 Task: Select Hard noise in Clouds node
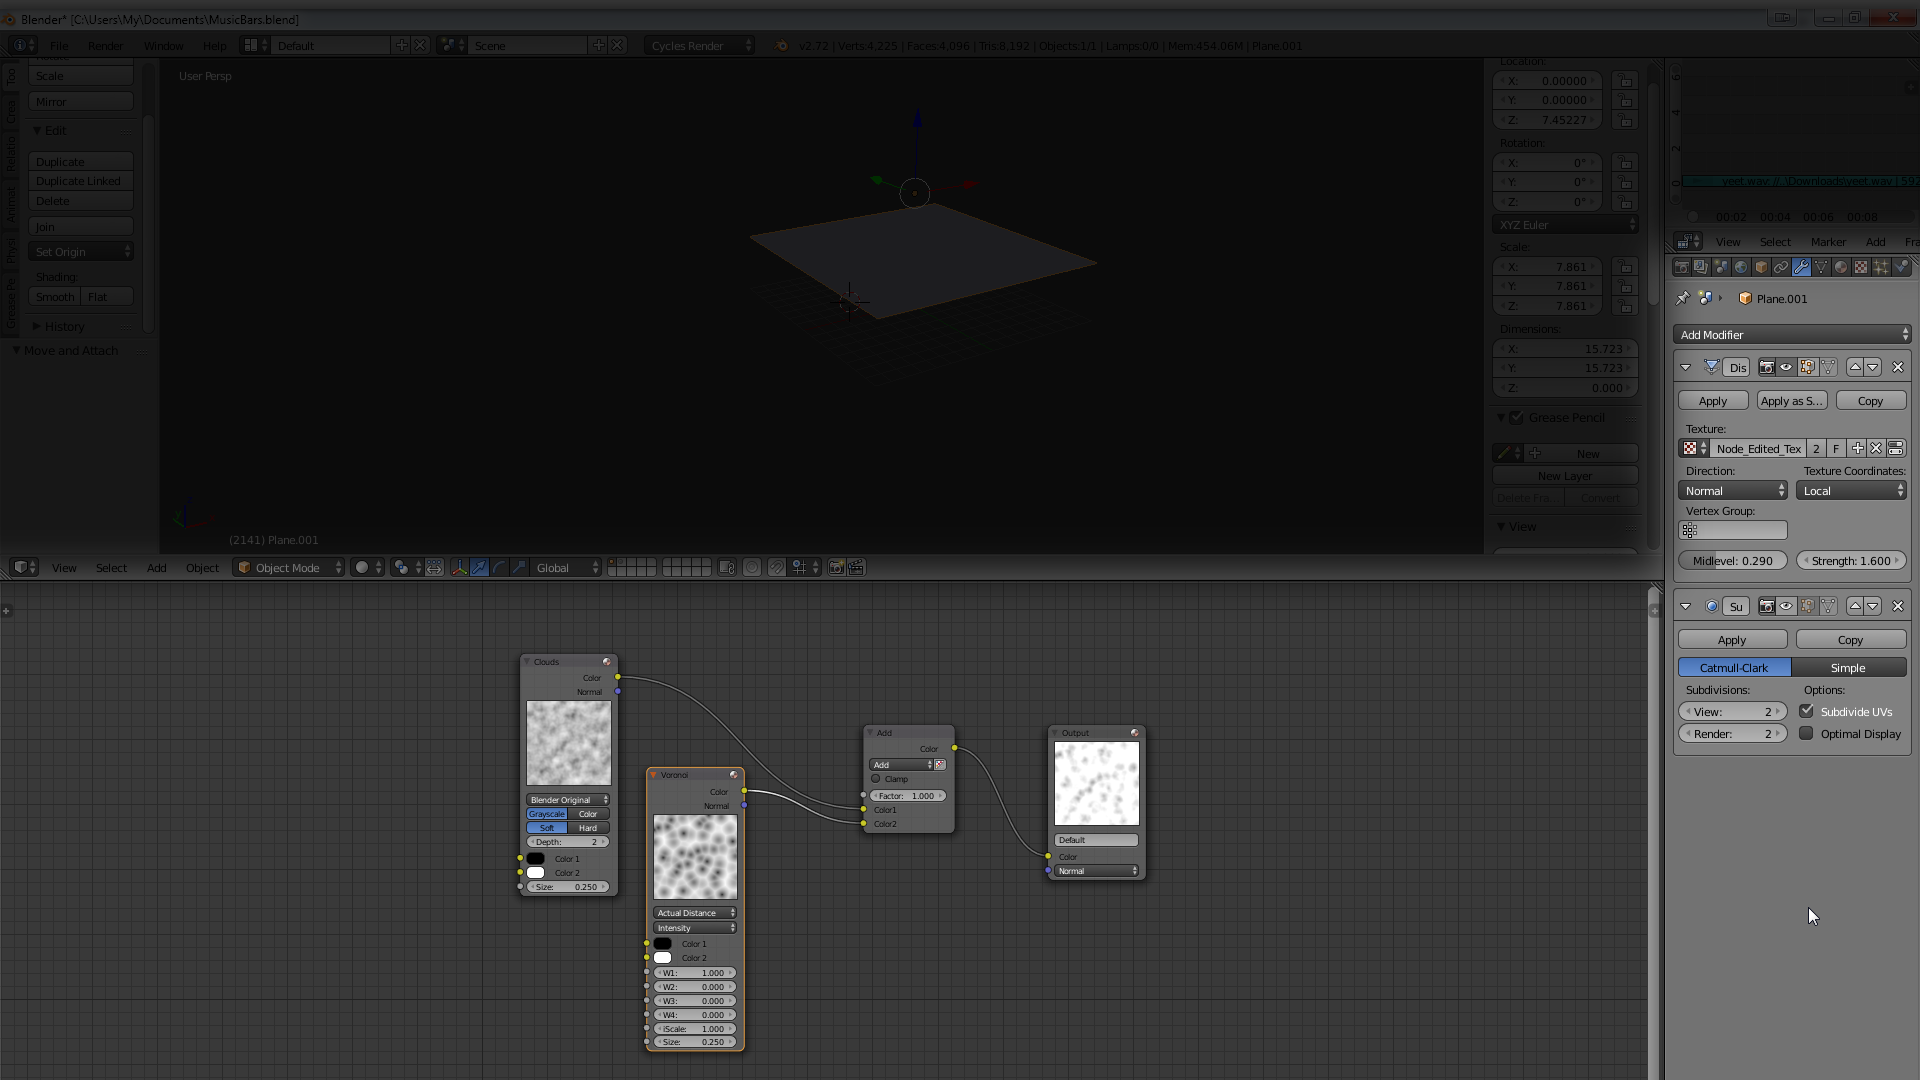[588, 828]
